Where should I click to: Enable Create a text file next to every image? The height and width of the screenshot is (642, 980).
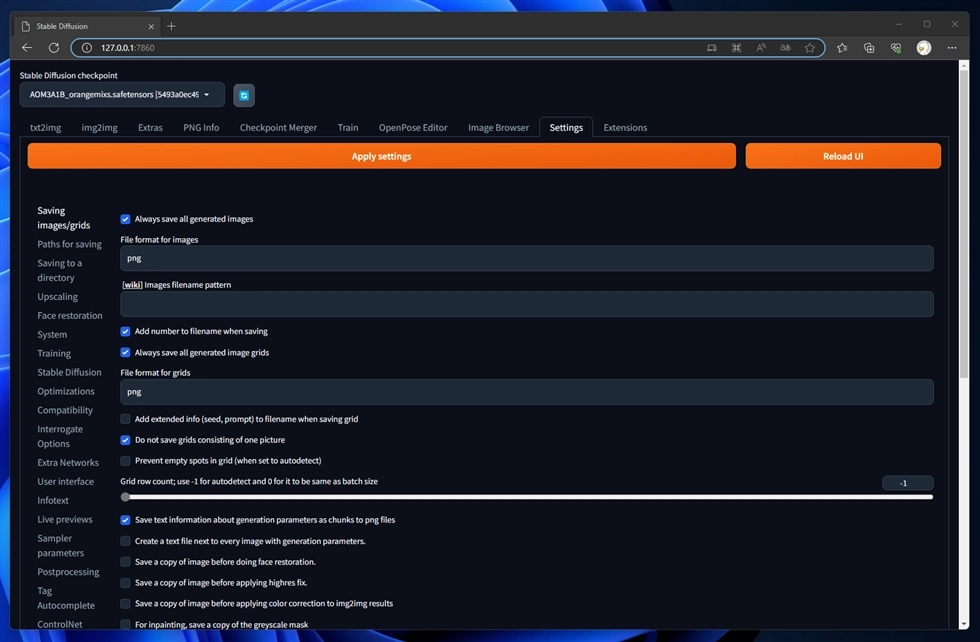[x=125, y=541]
